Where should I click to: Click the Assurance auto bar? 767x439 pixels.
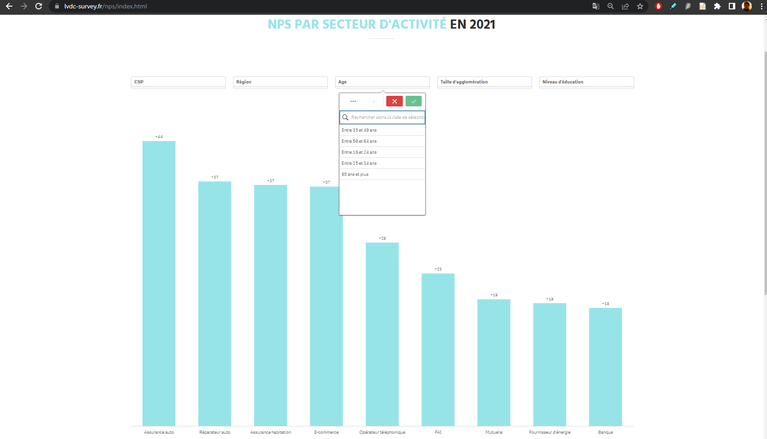159,283
